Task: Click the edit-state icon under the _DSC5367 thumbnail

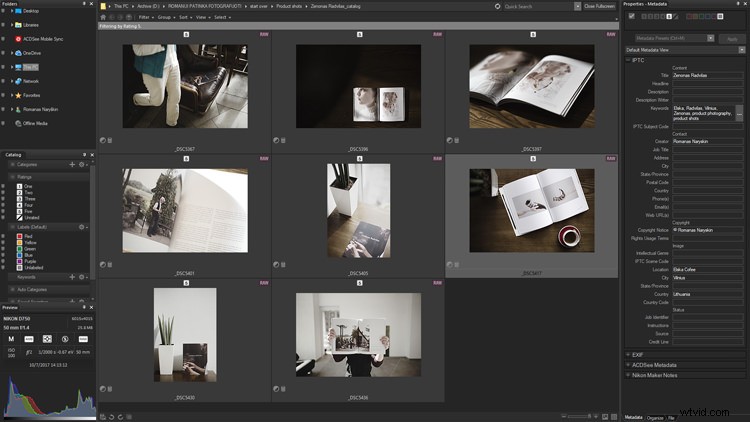Action: click(x=102, y=140)
